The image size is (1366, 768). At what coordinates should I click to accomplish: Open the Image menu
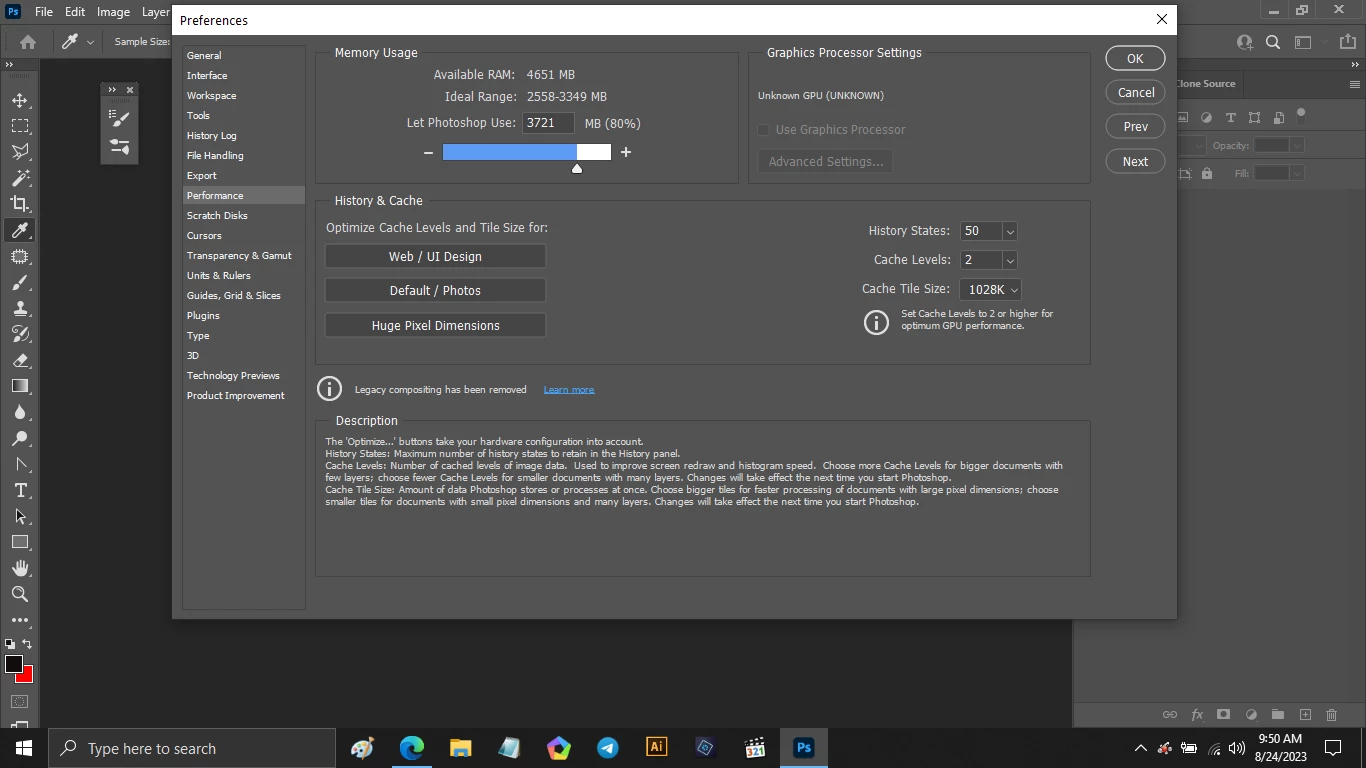click(x=113, y=12)
